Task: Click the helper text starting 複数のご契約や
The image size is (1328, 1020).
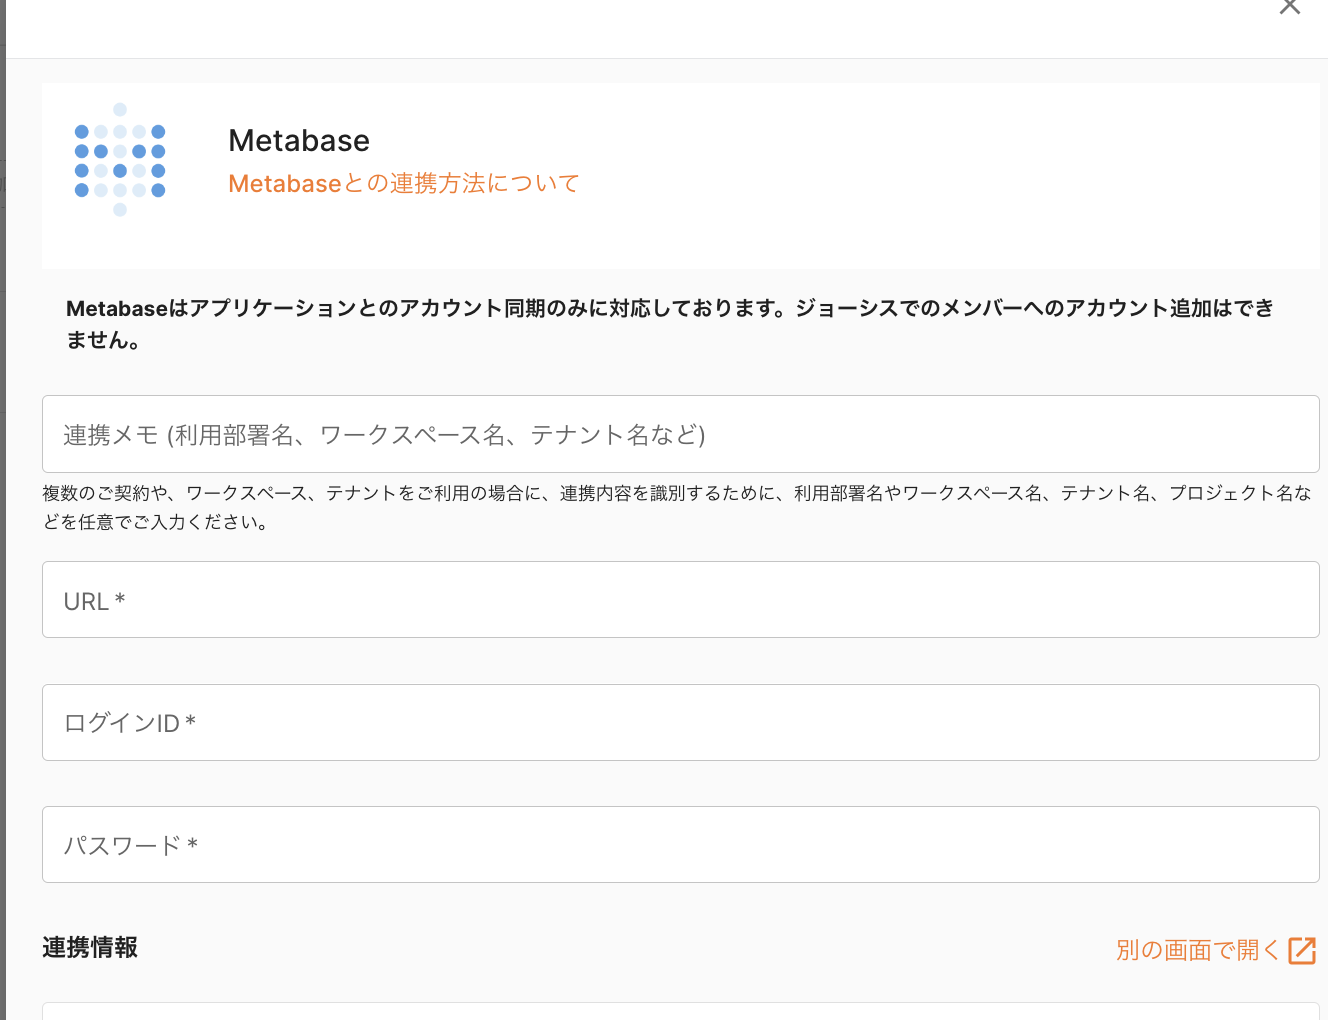Action: (676, 494)
